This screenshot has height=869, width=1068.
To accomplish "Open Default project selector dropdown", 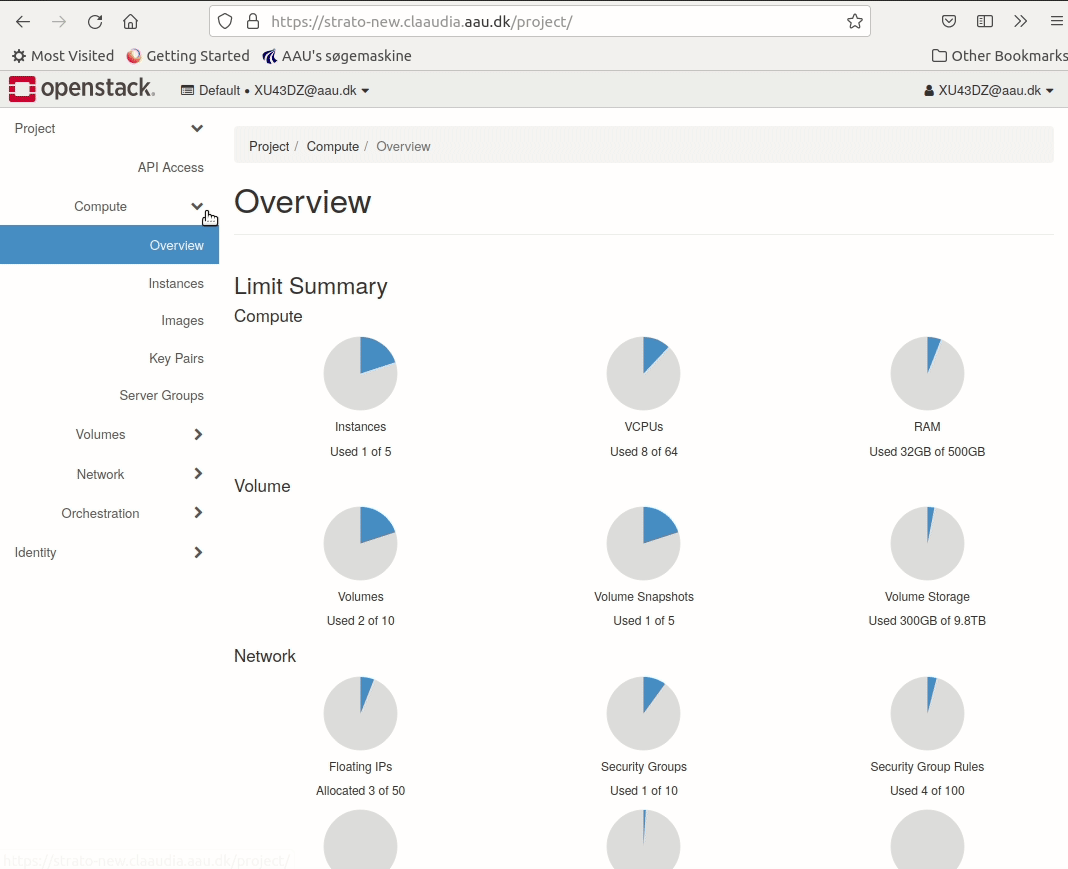I will point(275,90).
